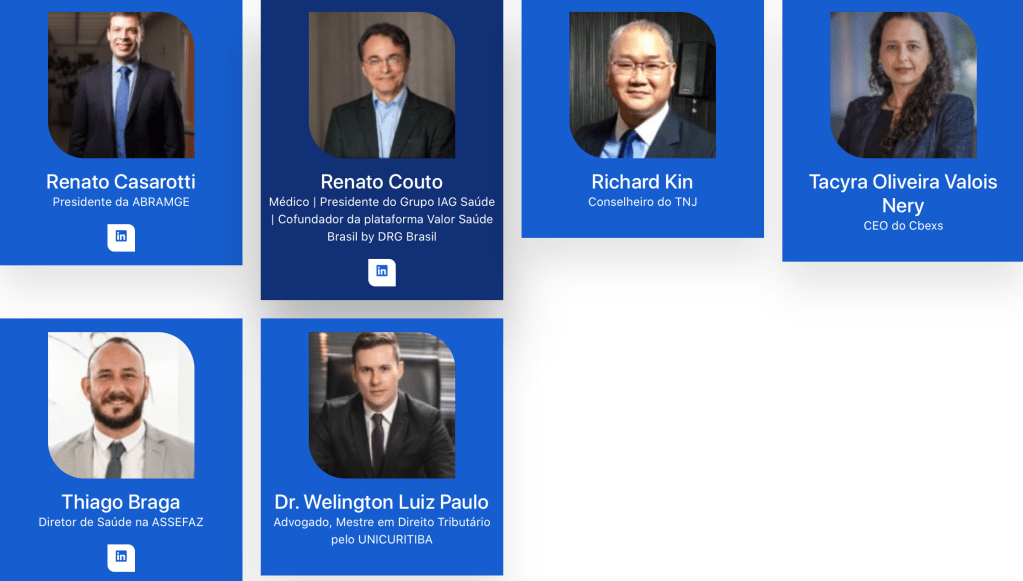This screenshot has width=1023, height=581.
Task: Select the Dr. Welington Luiz Paulo heading
Action: (x=382, y=501)
